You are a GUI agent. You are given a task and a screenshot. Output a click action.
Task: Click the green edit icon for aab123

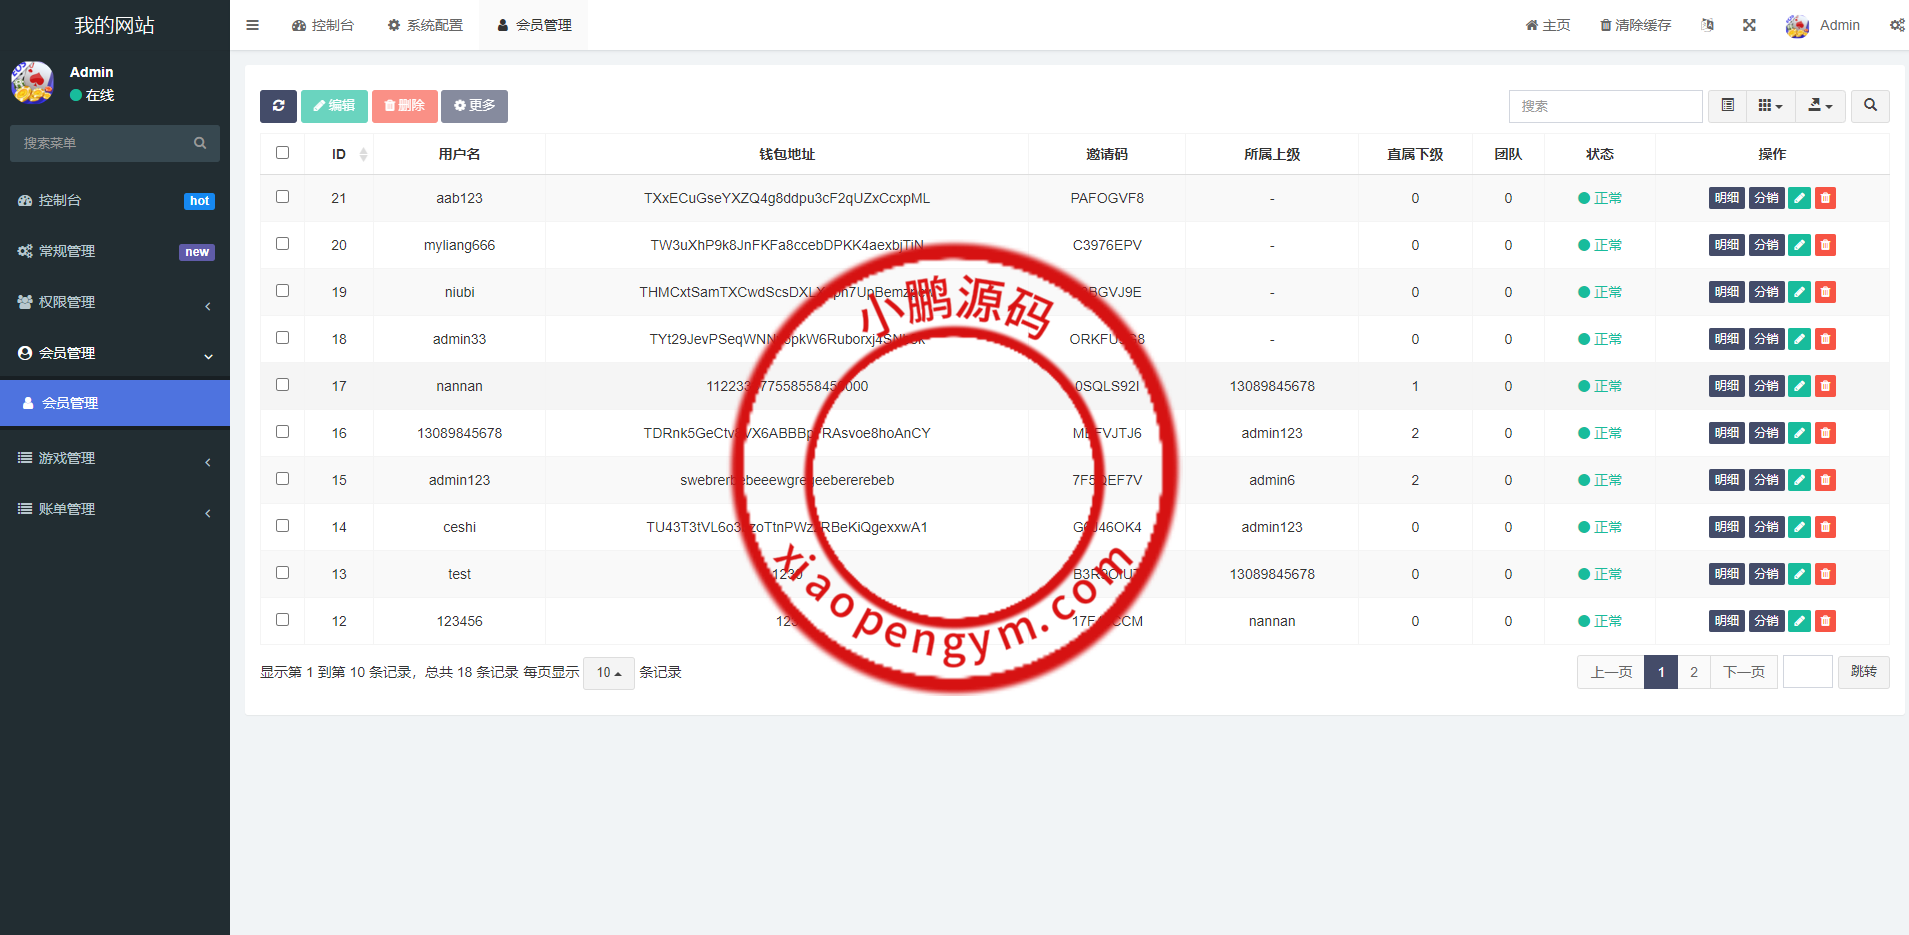coord(1799,198)
